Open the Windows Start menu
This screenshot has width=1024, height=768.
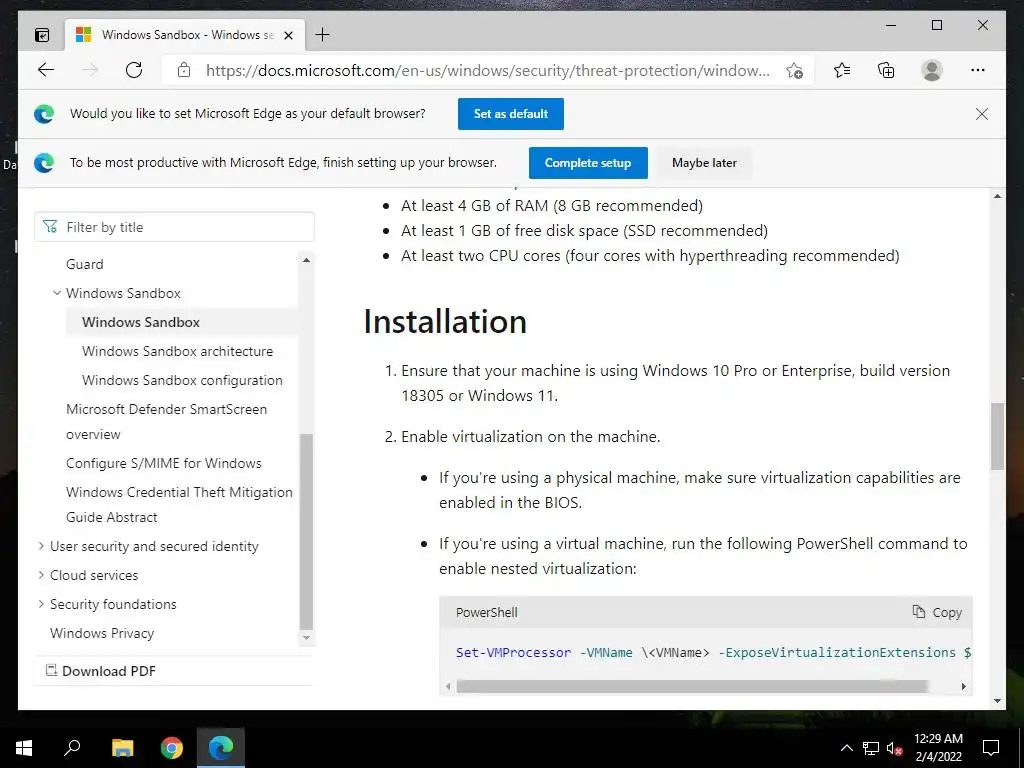coord(24,748)
